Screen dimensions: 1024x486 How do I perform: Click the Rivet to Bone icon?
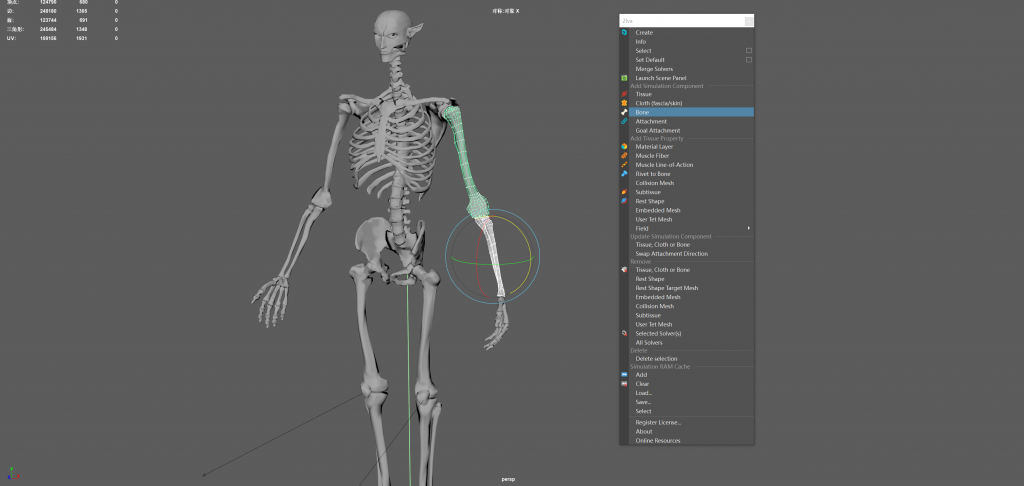624,174
